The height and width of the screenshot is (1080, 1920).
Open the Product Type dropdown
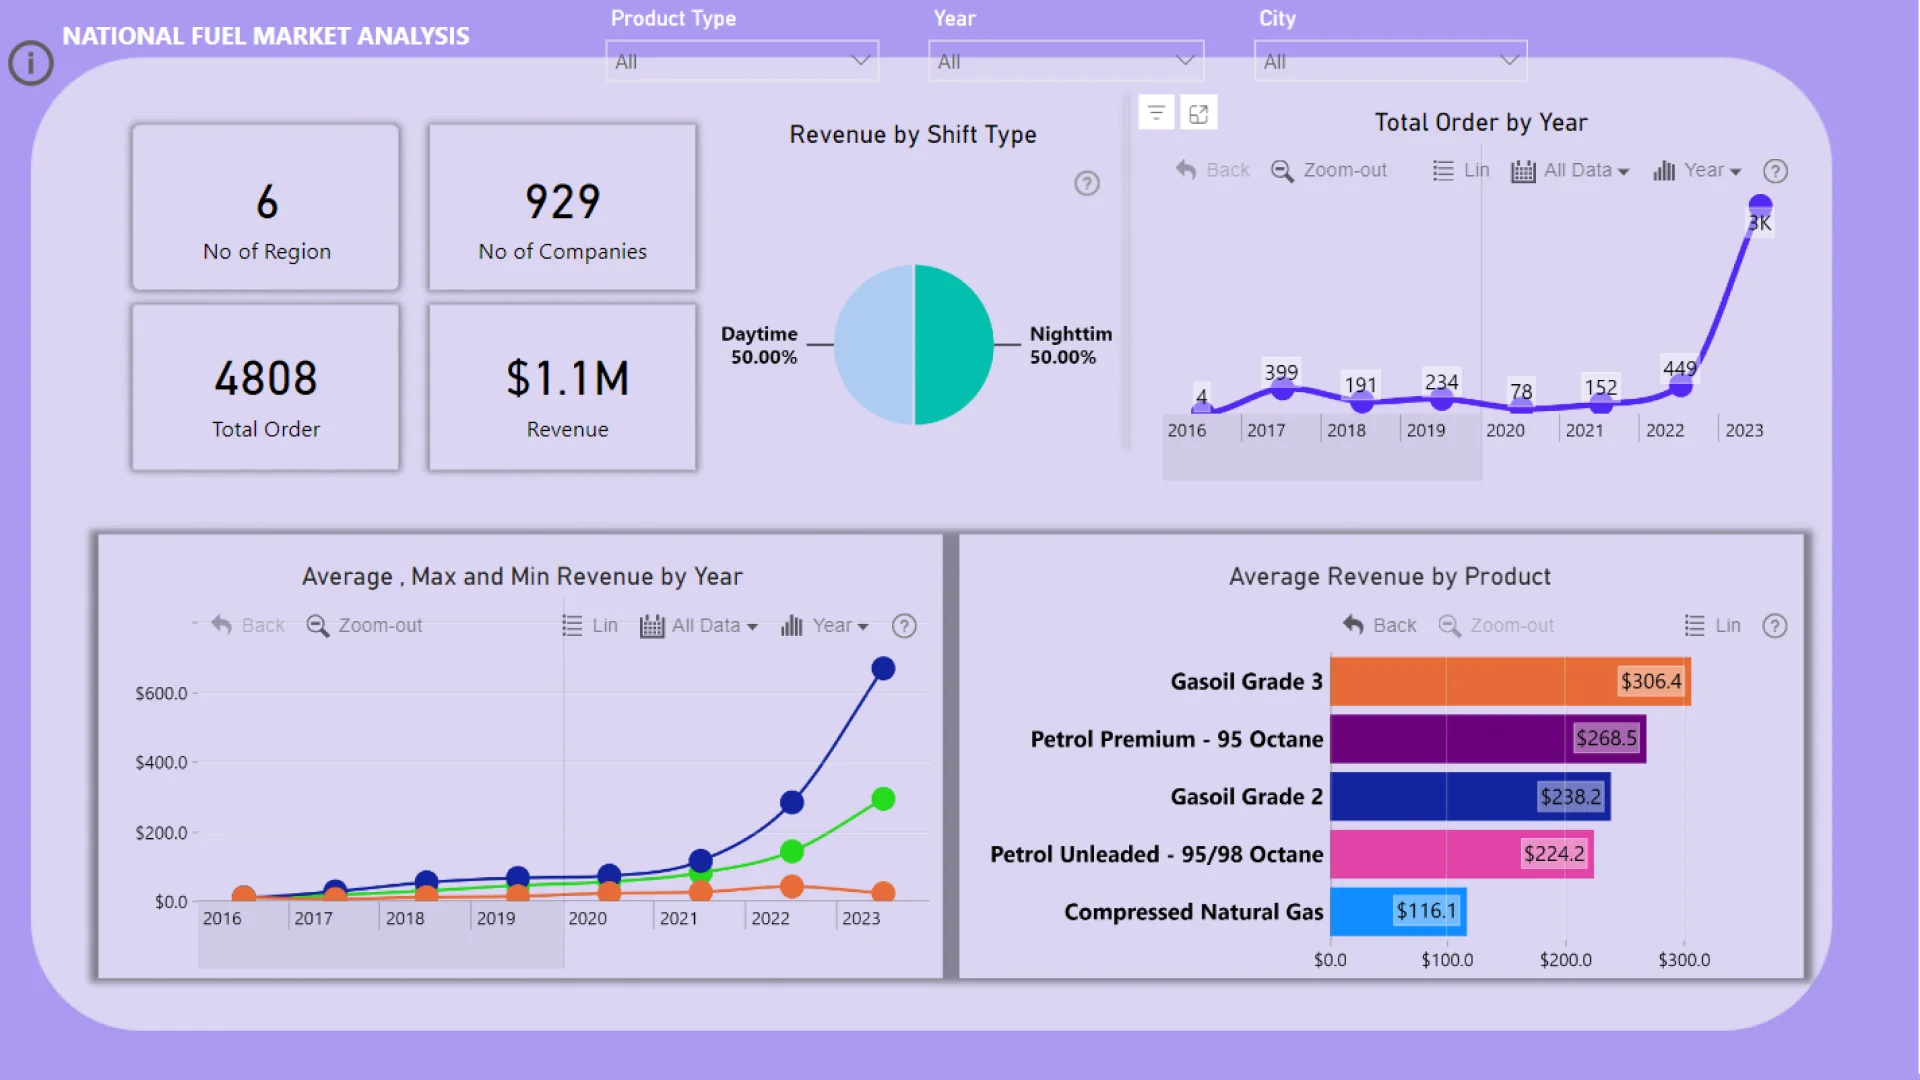[x=742, y=61]
